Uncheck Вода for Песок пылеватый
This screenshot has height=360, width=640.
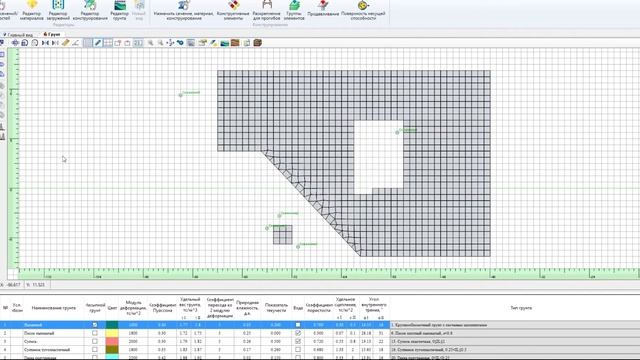click(298, 333)
